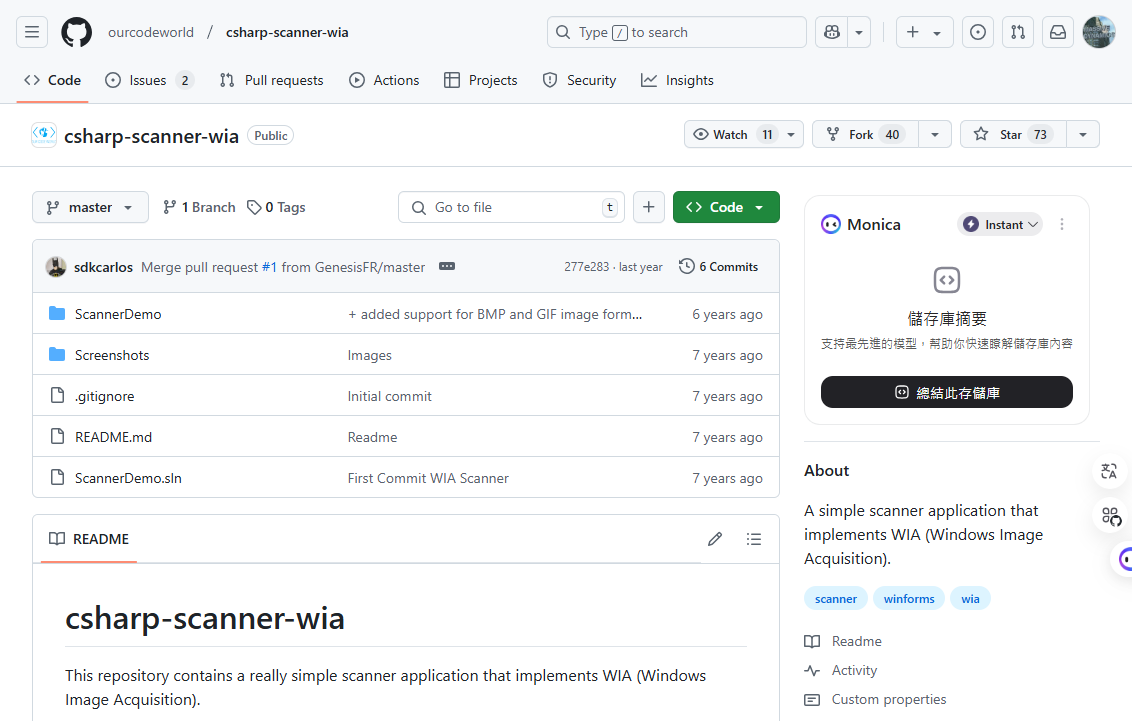Viewport: 1132px width, 721px height.
Task: Open Monica panel more options
Action: coord(1061,224)
